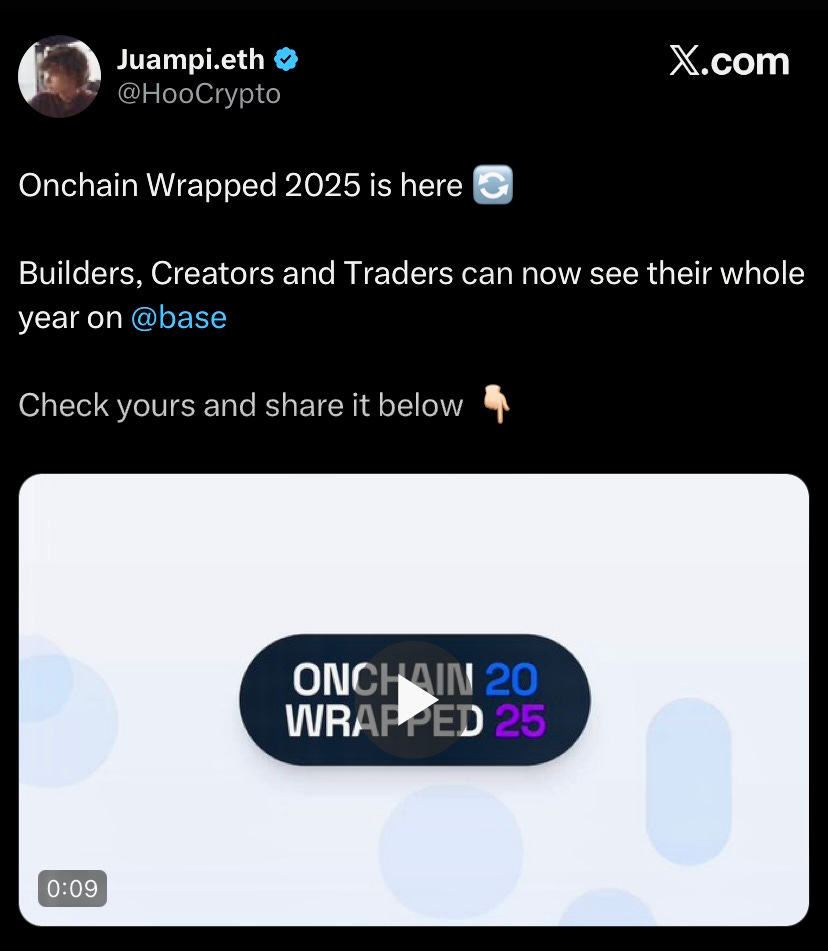The height and width of the screenshot is (951, 828).
Task: Click the blue '20' in the video logo
Action: pyautogui.click(x=511, y=679)
